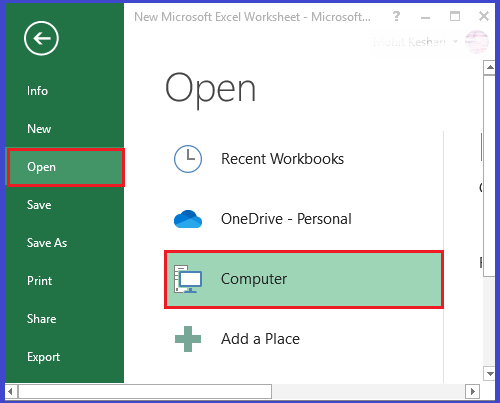Click the Computer monitor icon

188,279
